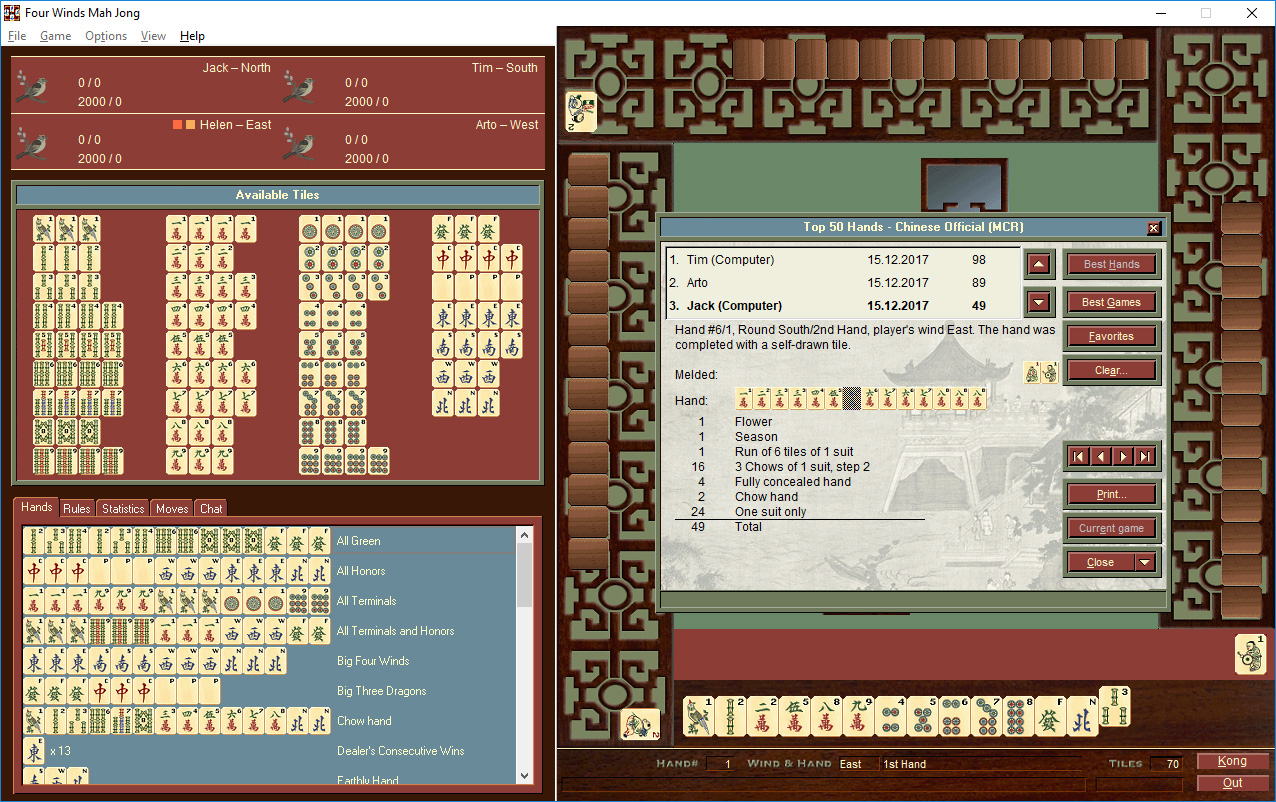The width and height of the screenshot is (1276, 802).
Task: Open the dropdown arrow next to Close
Action: pyautogui.click(x=1145, y=562)
